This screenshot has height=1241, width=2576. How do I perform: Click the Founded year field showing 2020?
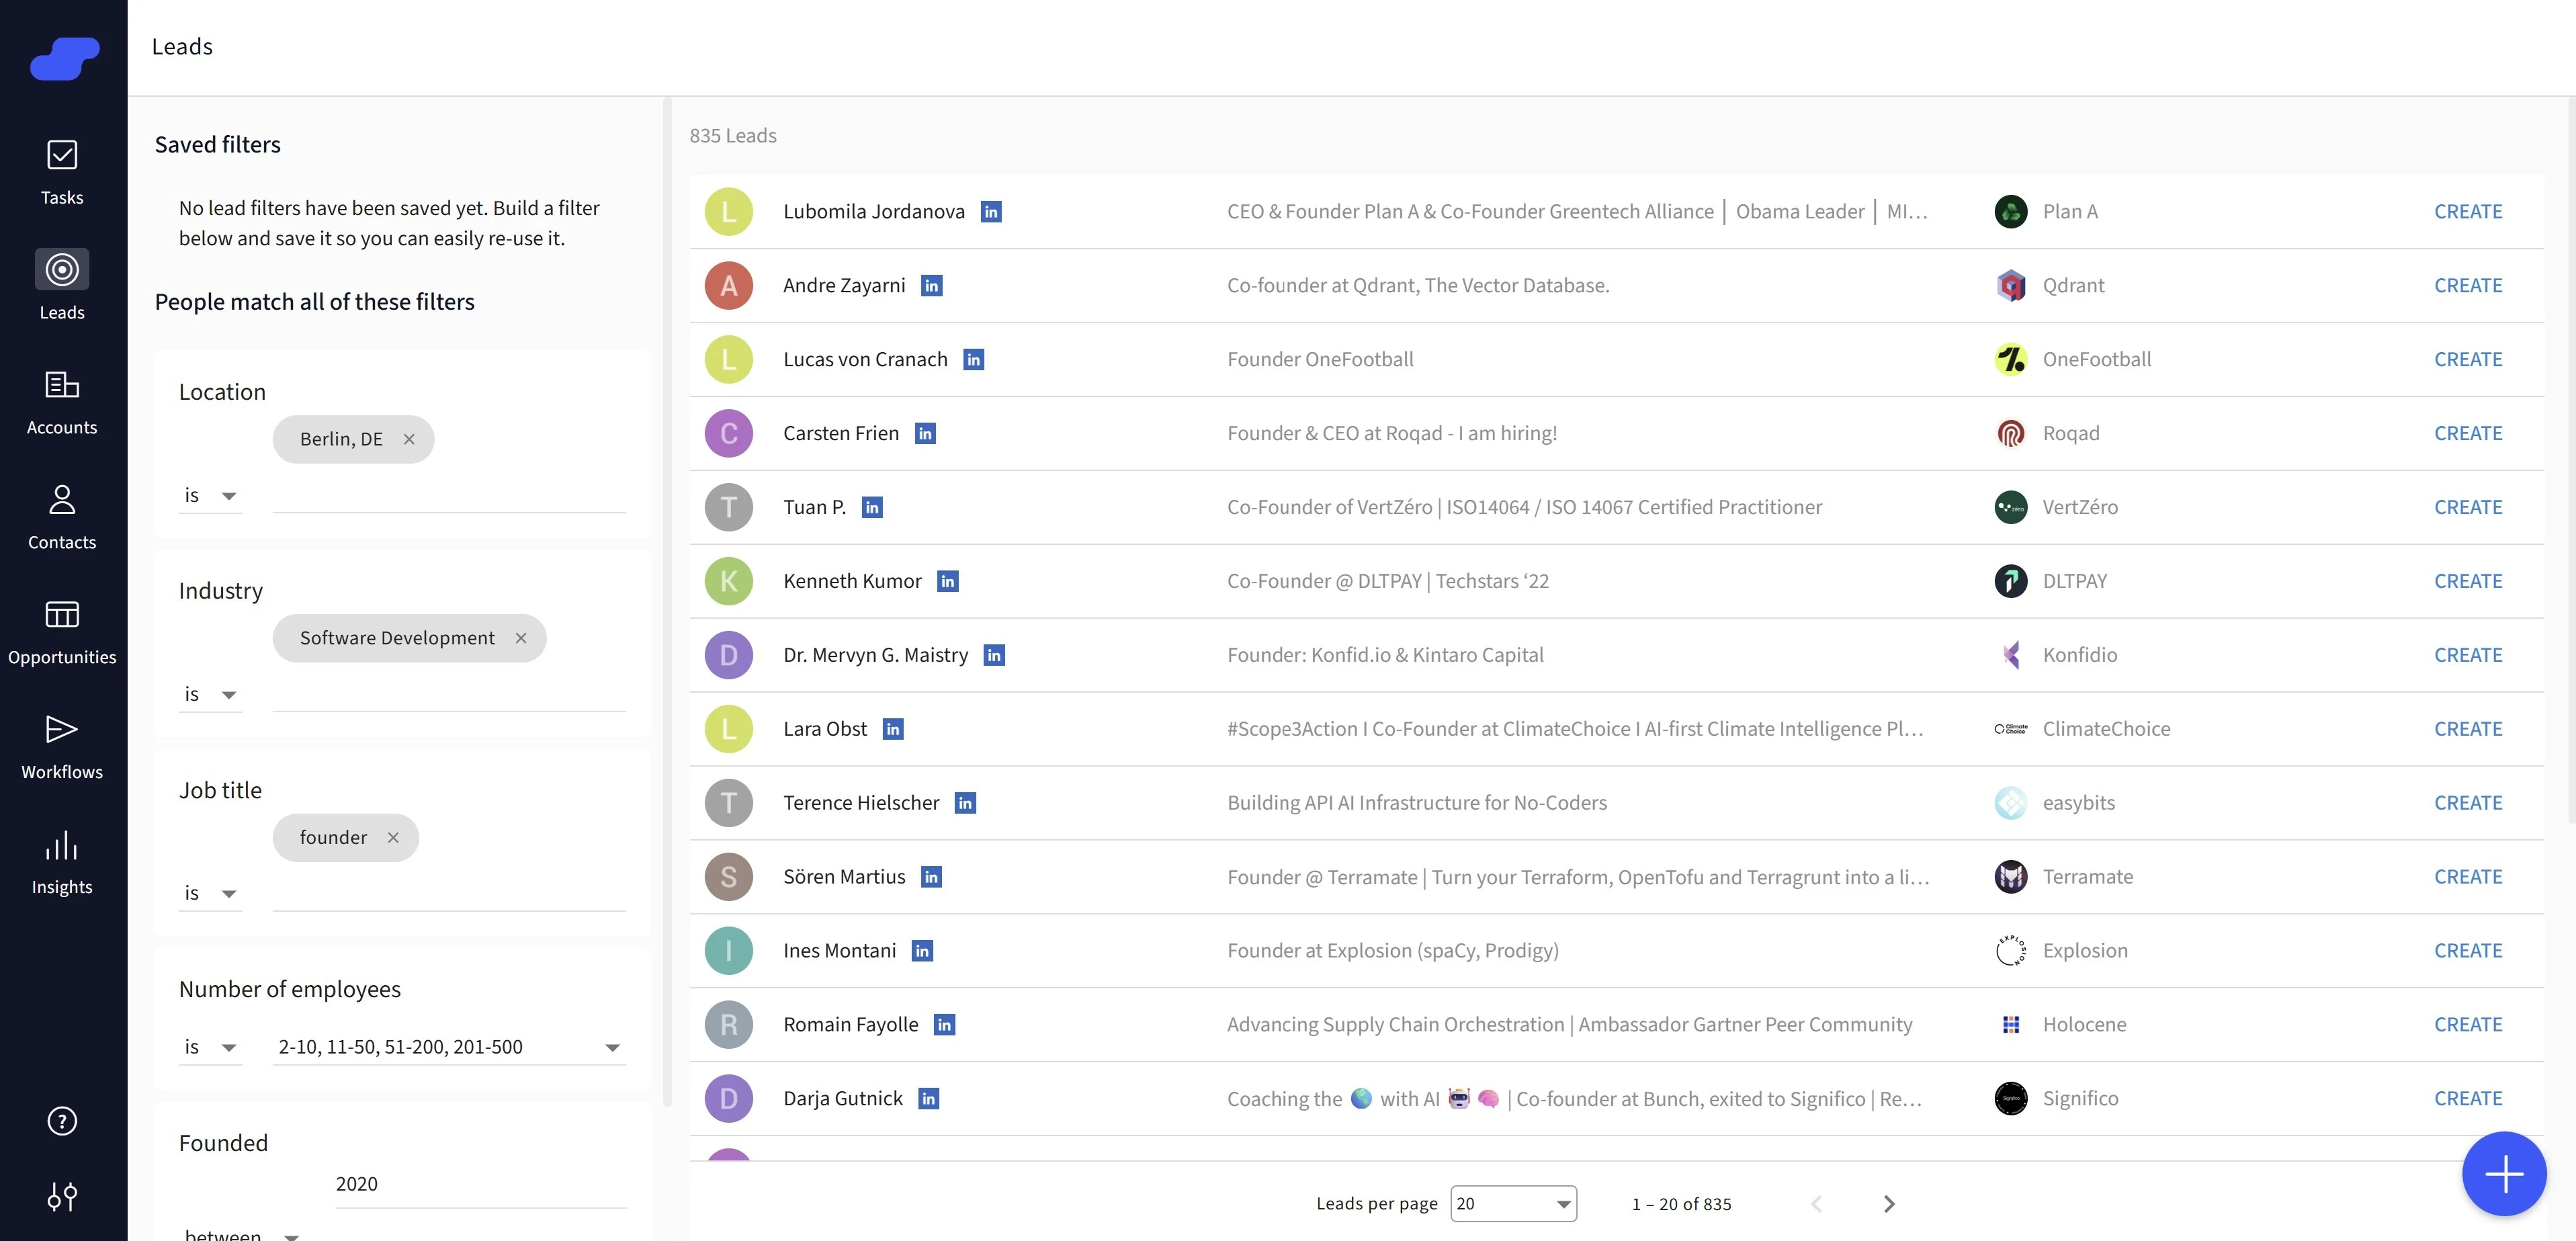click(480, 1185)
